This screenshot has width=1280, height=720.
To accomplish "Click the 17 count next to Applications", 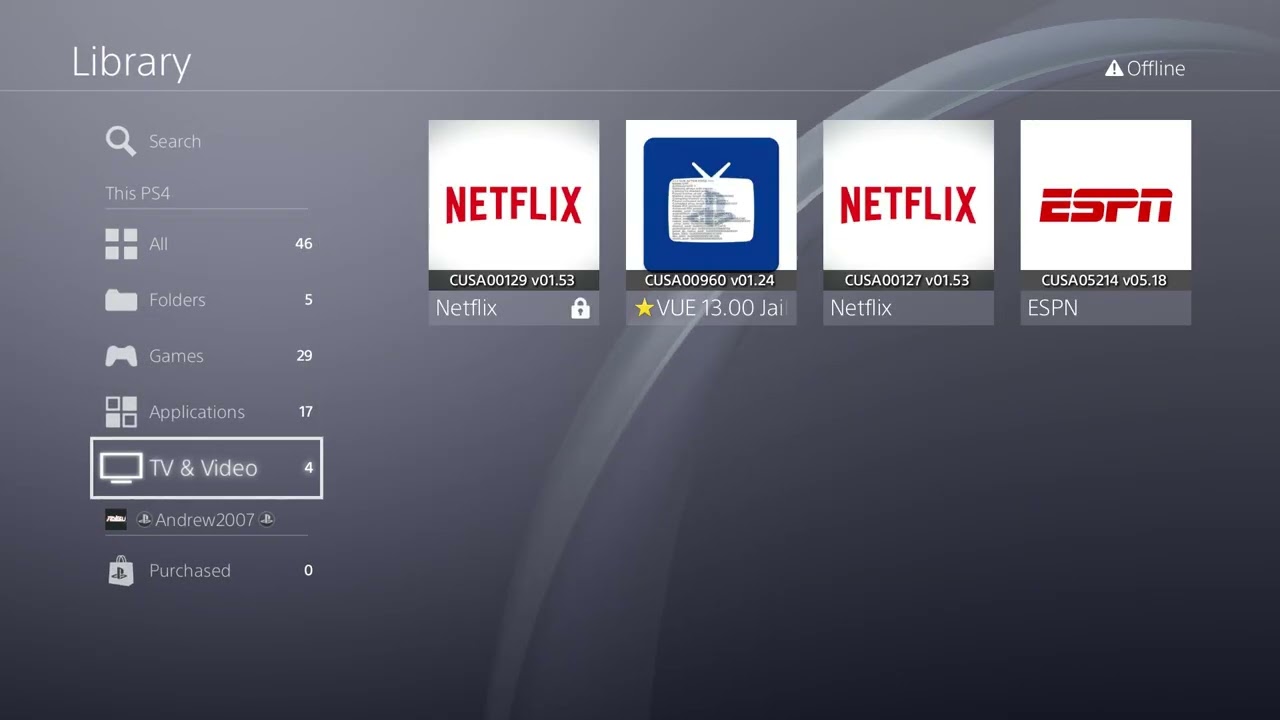I will (x=305, y=412).
